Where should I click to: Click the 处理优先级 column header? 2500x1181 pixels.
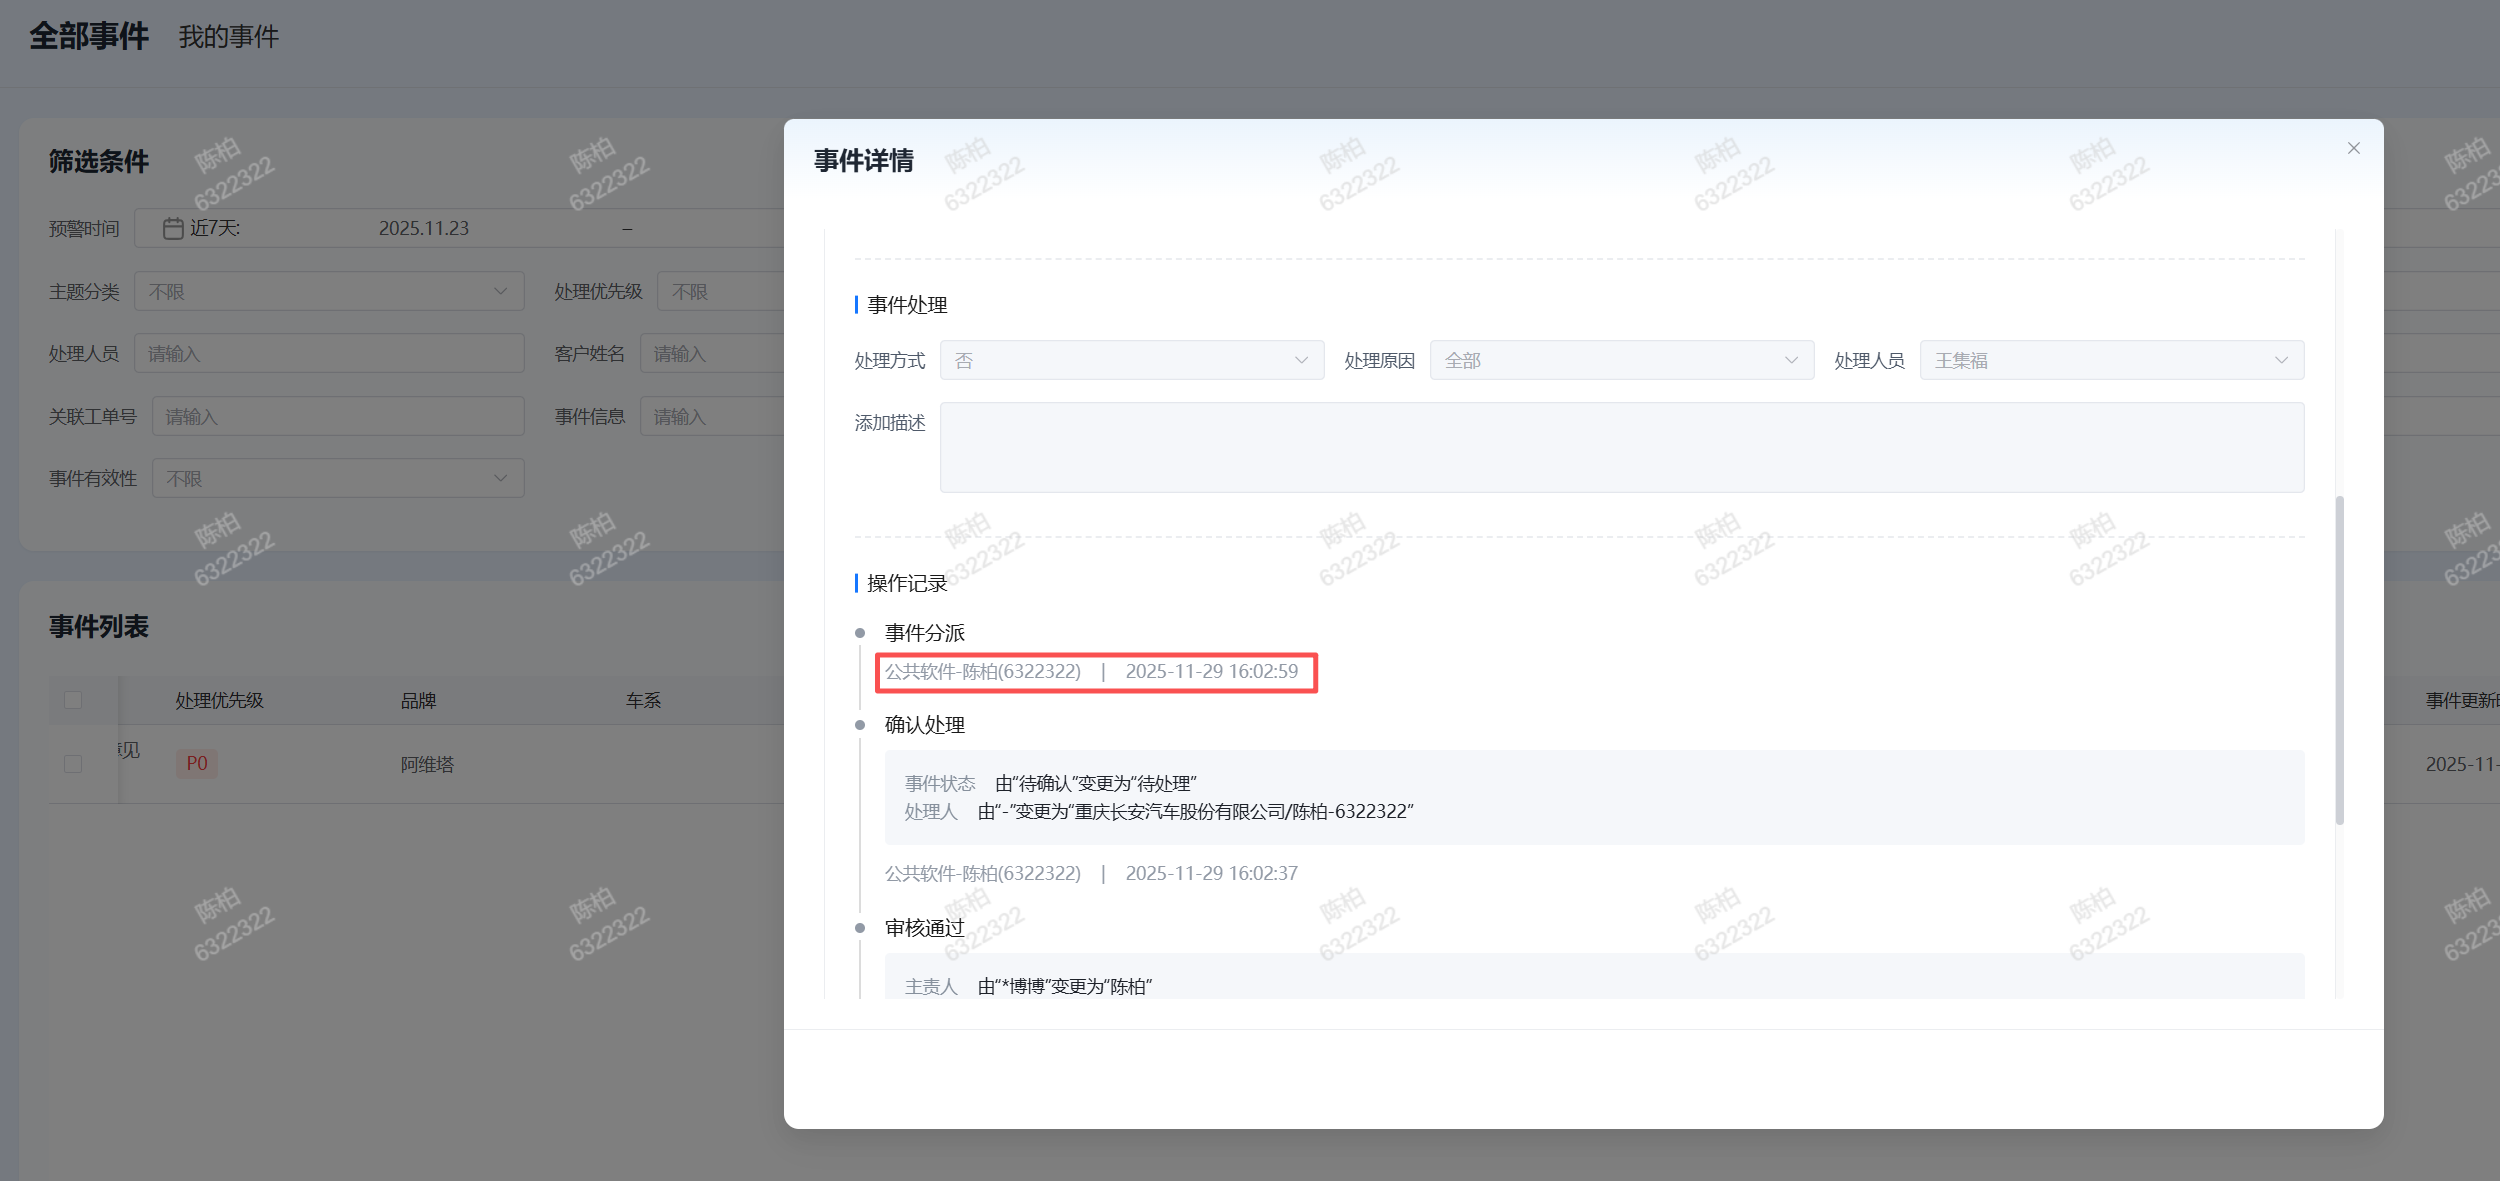click(219, 700)
